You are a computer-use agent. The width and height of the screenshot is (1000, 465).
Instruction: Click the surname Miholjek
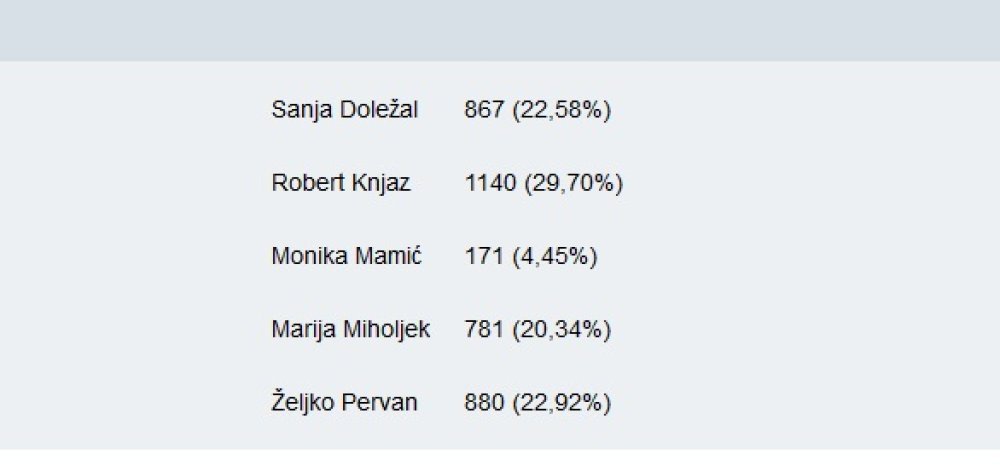pyautogui.click(x=386, y=330)
